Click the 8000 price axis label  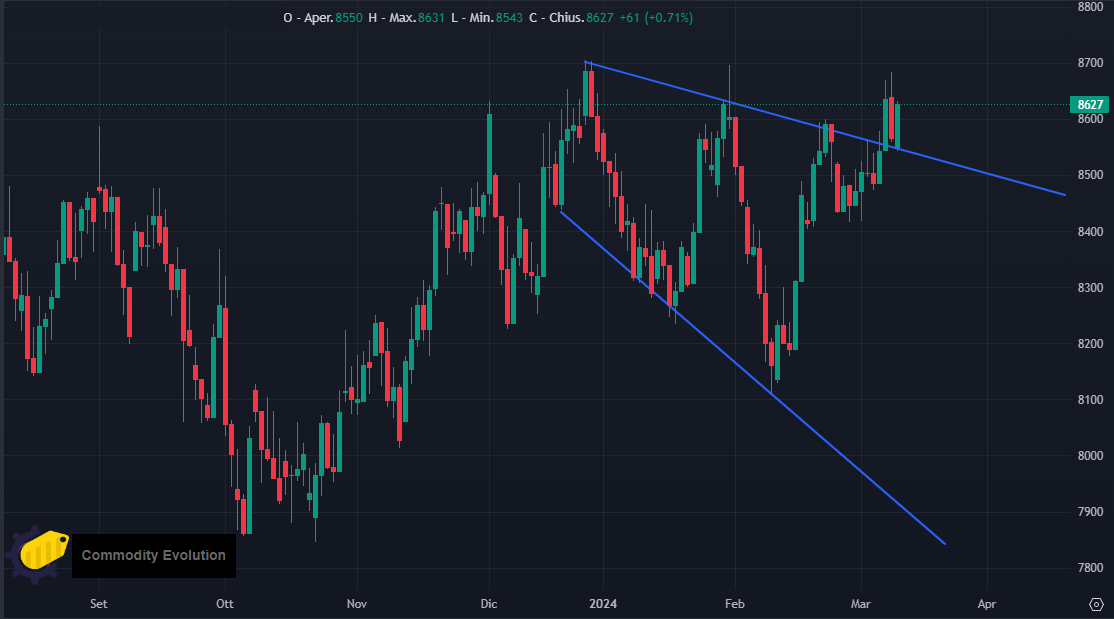pos(1091,456)
